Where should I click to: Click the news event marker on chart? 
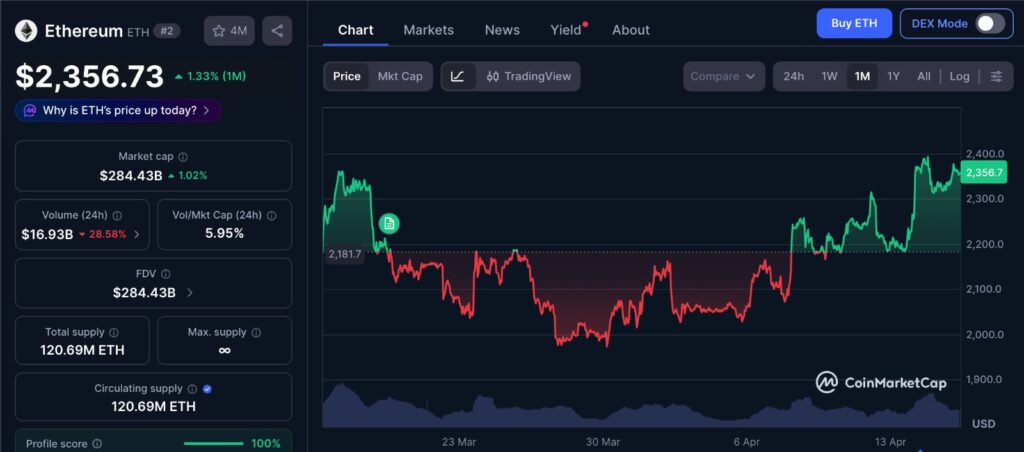tap(389, 224)
